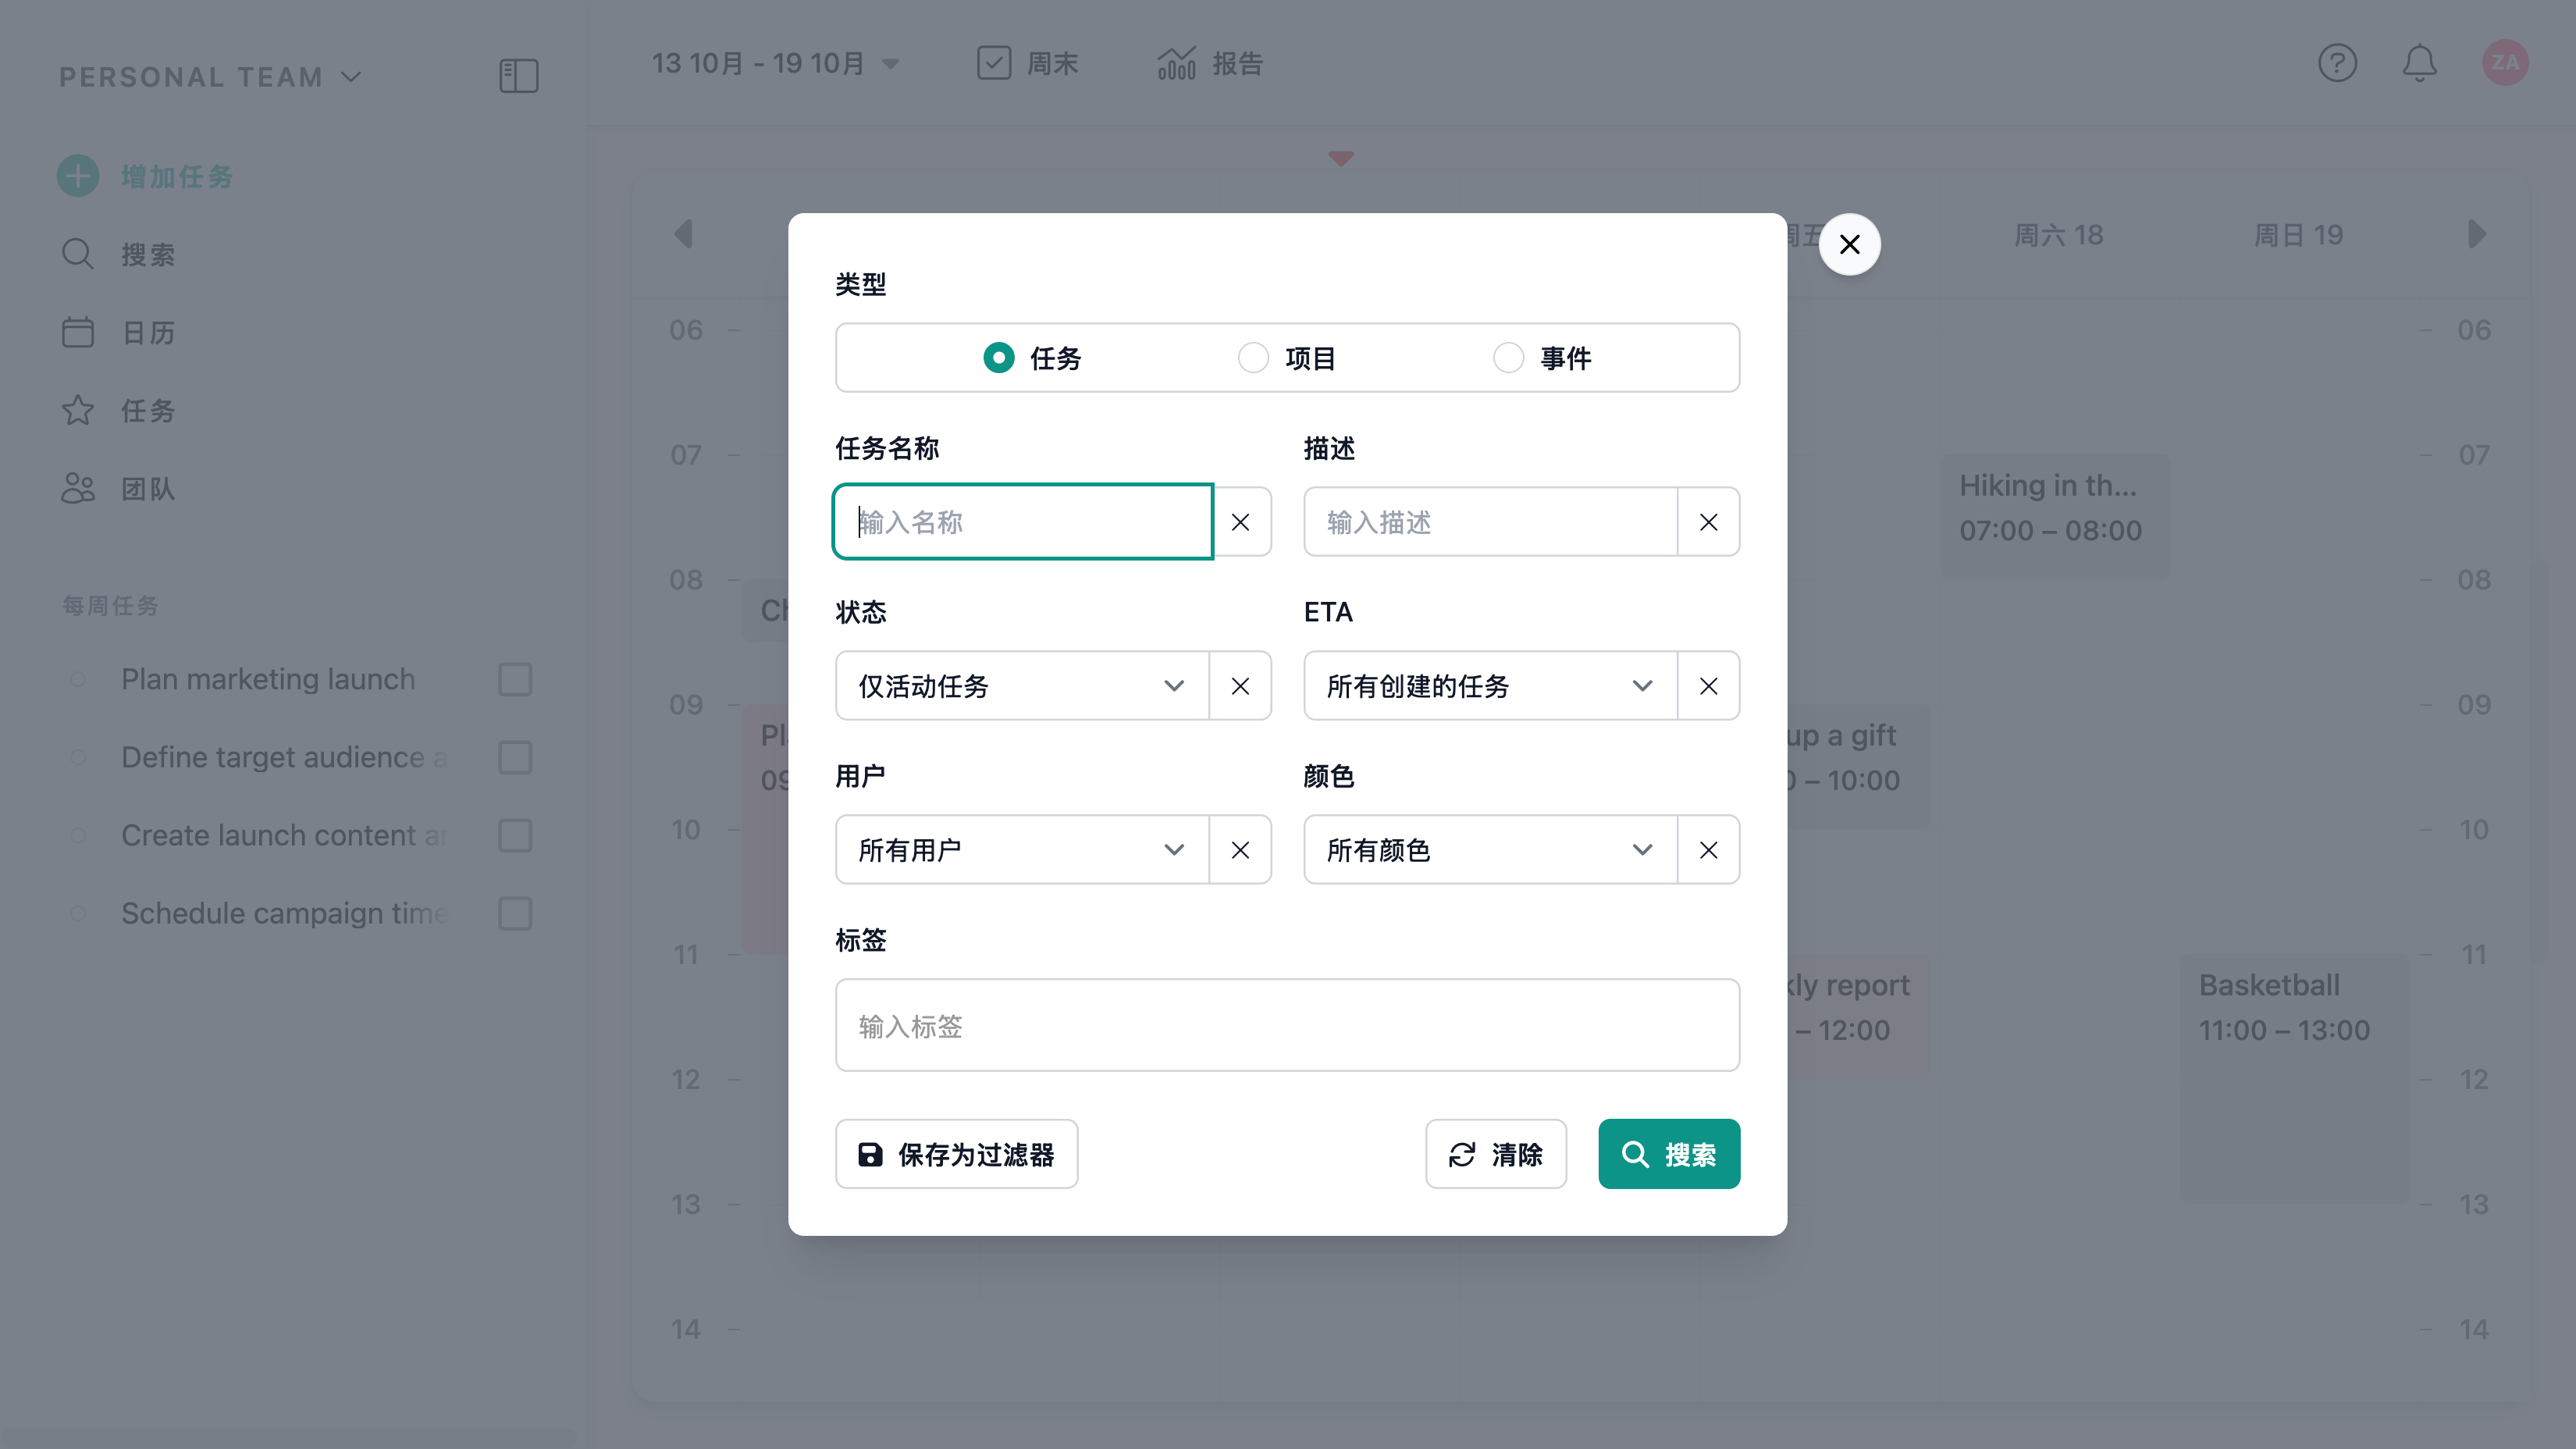The width and height of the screenshot is (2576, 1449).
Task: Open the notifications bell
Action: (2419, 63)
